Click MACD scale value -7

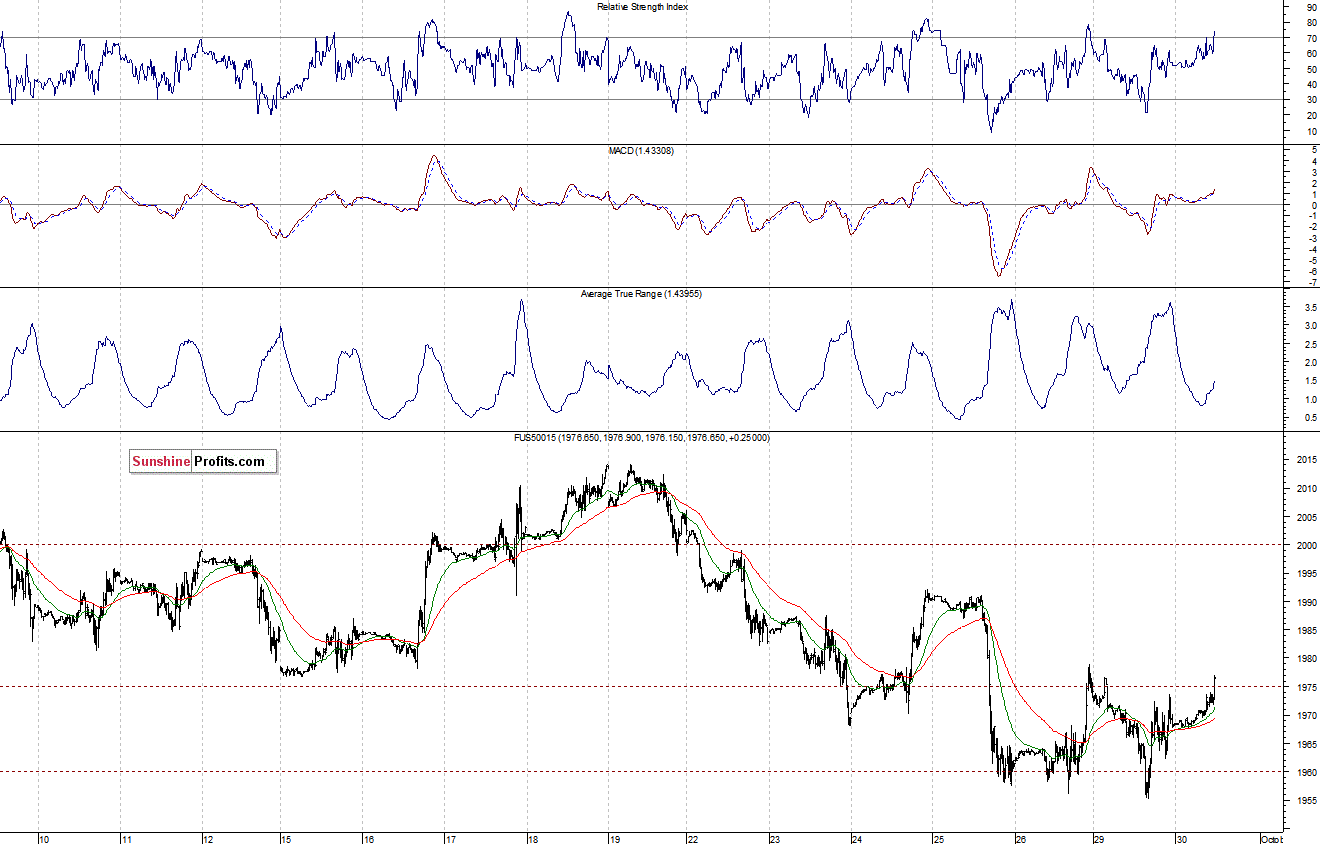click(x=1311, y=282)
